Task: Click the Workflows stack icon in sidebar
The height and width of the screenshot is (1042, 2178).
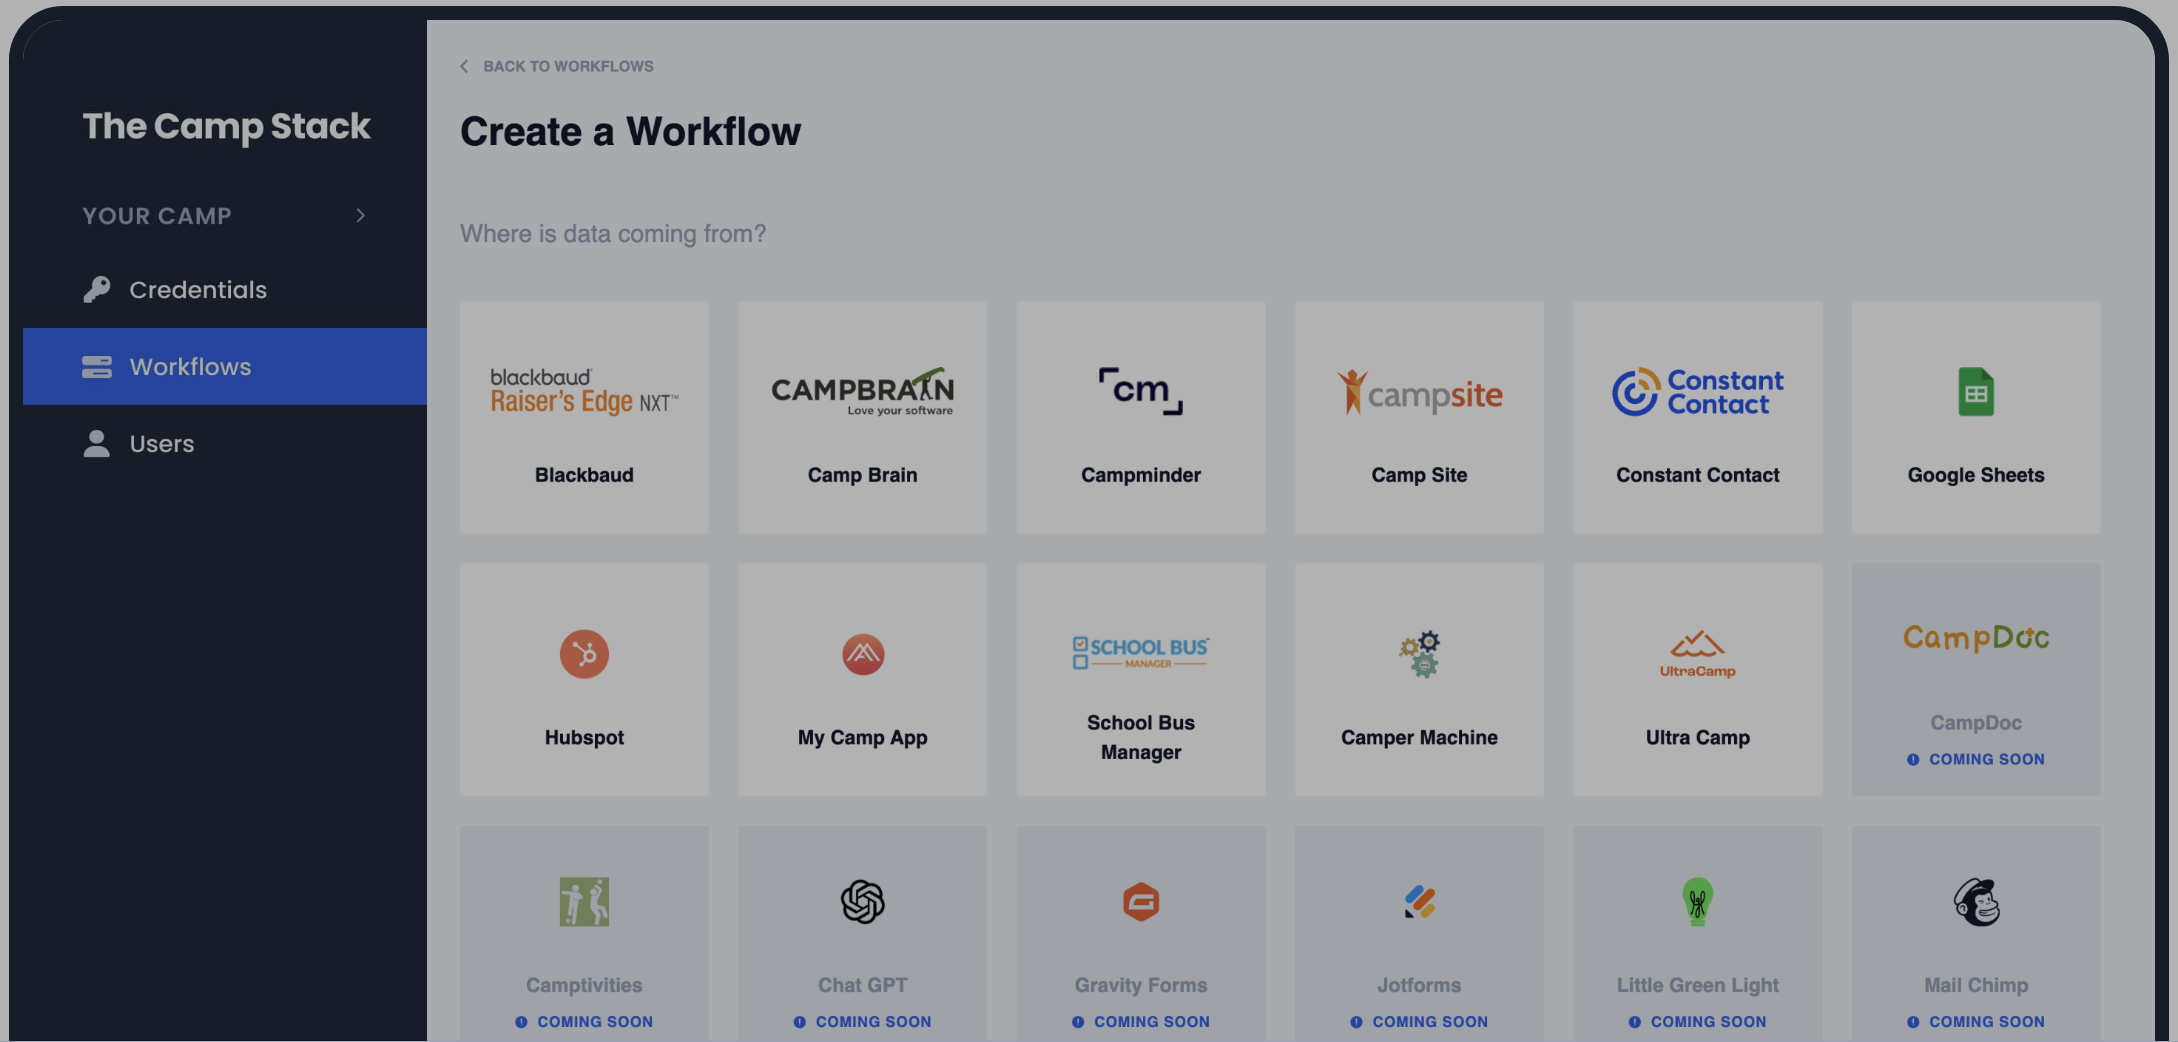Action: pos(97,367)
